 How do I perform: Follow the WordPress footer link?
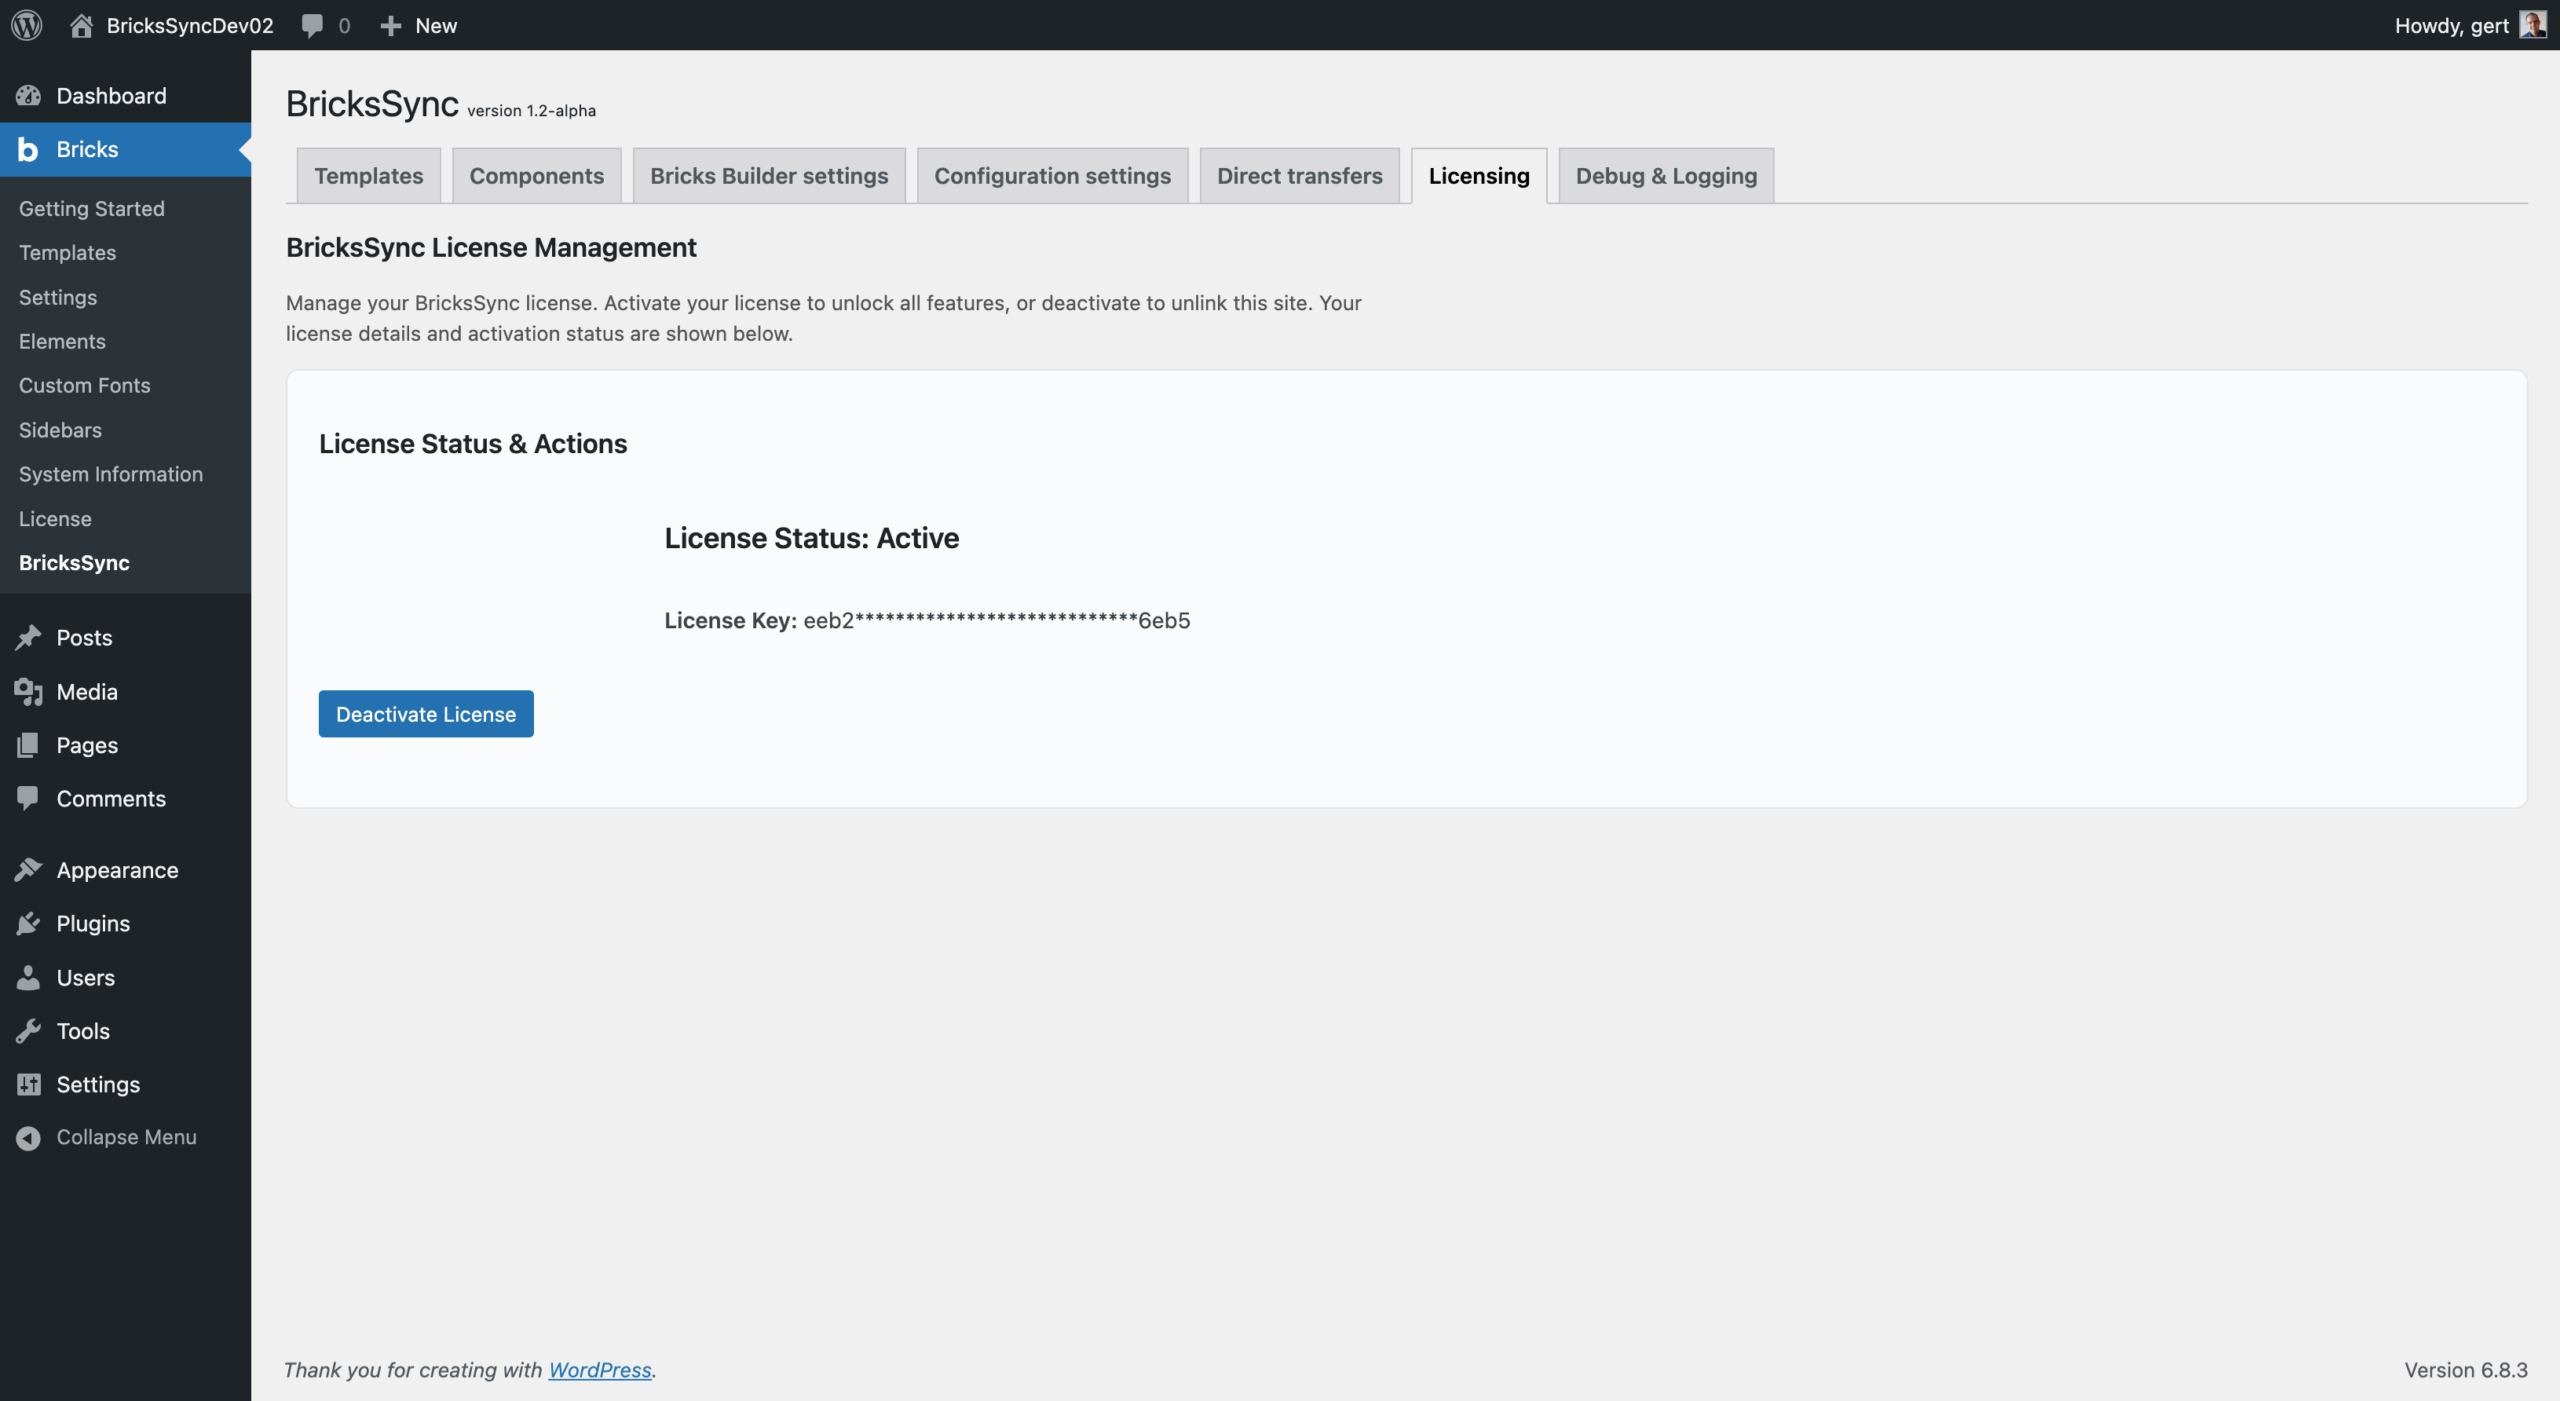[x=599, y=1370]
